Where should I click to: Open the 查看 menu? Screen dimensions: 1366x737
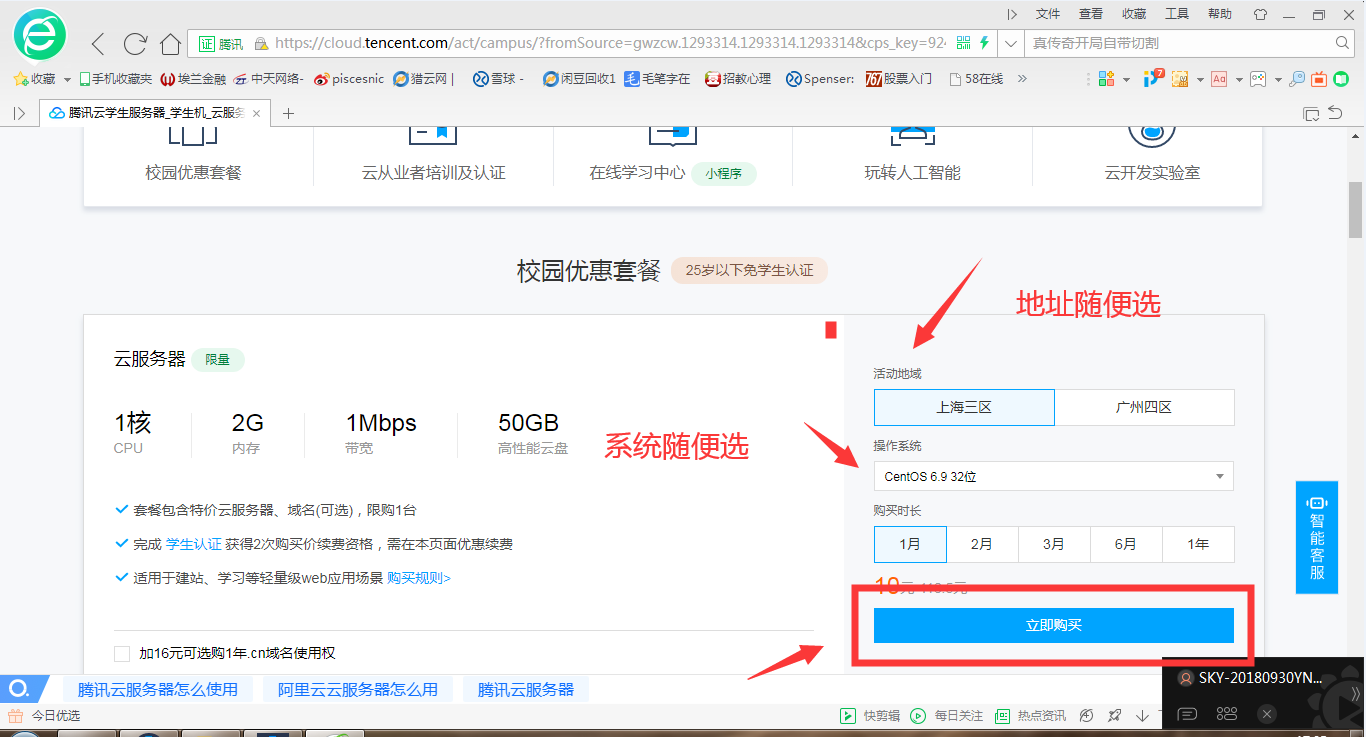pyautogui.click(x=1091, y=14)
